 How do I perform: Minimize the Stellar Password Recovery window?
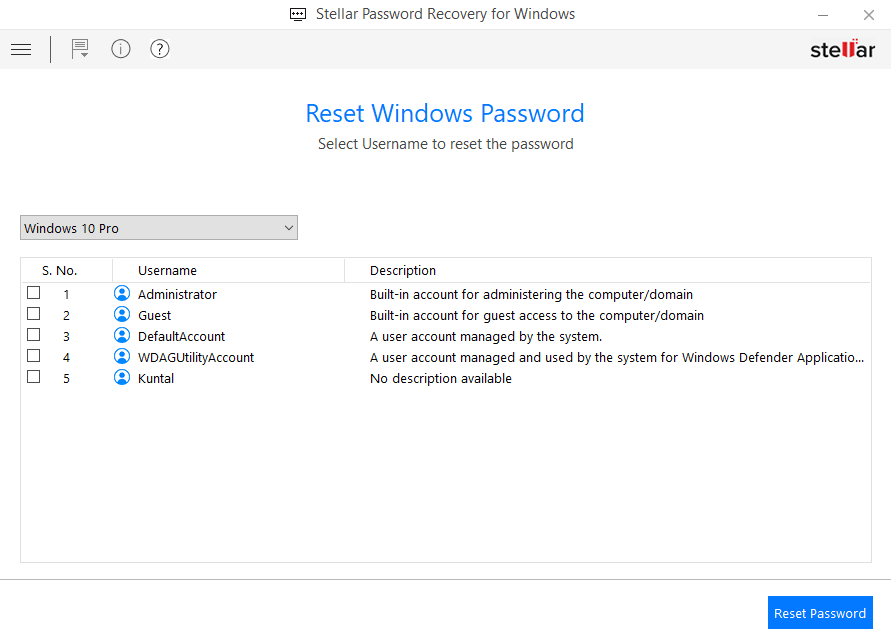(x=823, y=15)
